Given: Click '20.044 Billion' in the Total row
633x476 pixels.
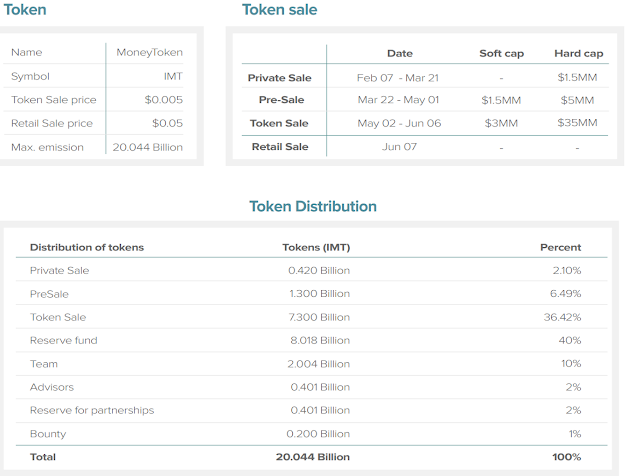Looking at the screenshot, I should [313, 457].
